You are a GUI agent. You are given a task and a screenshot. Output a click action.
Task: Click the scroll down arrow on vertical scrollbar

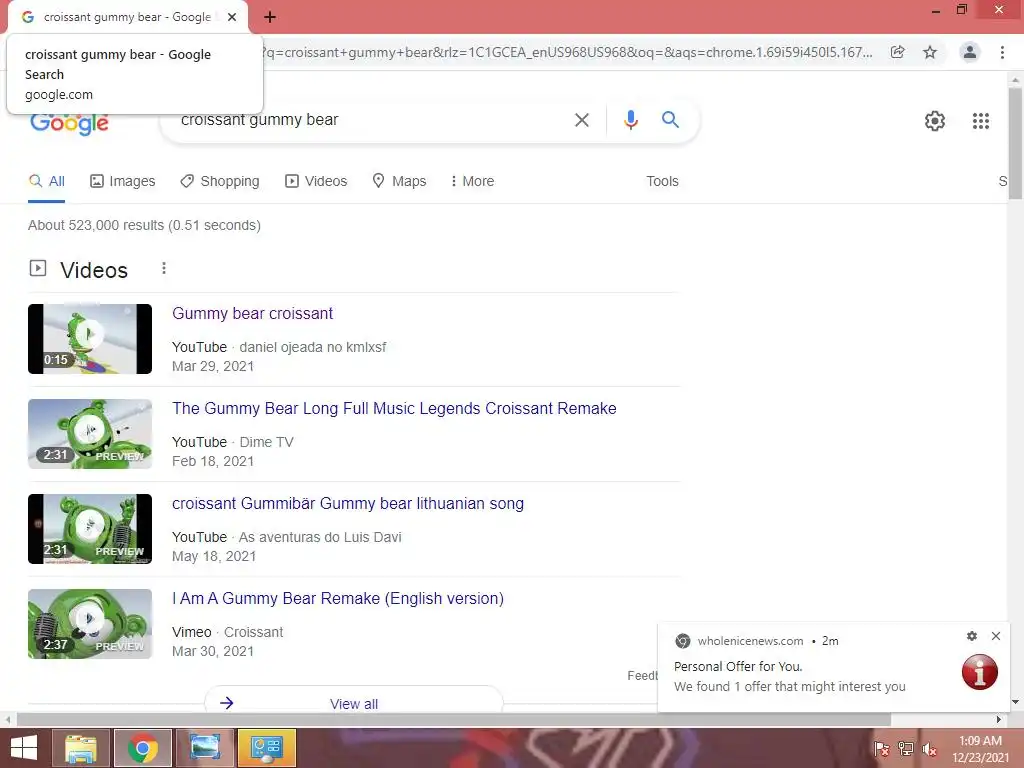click(x=1016, y=702)
